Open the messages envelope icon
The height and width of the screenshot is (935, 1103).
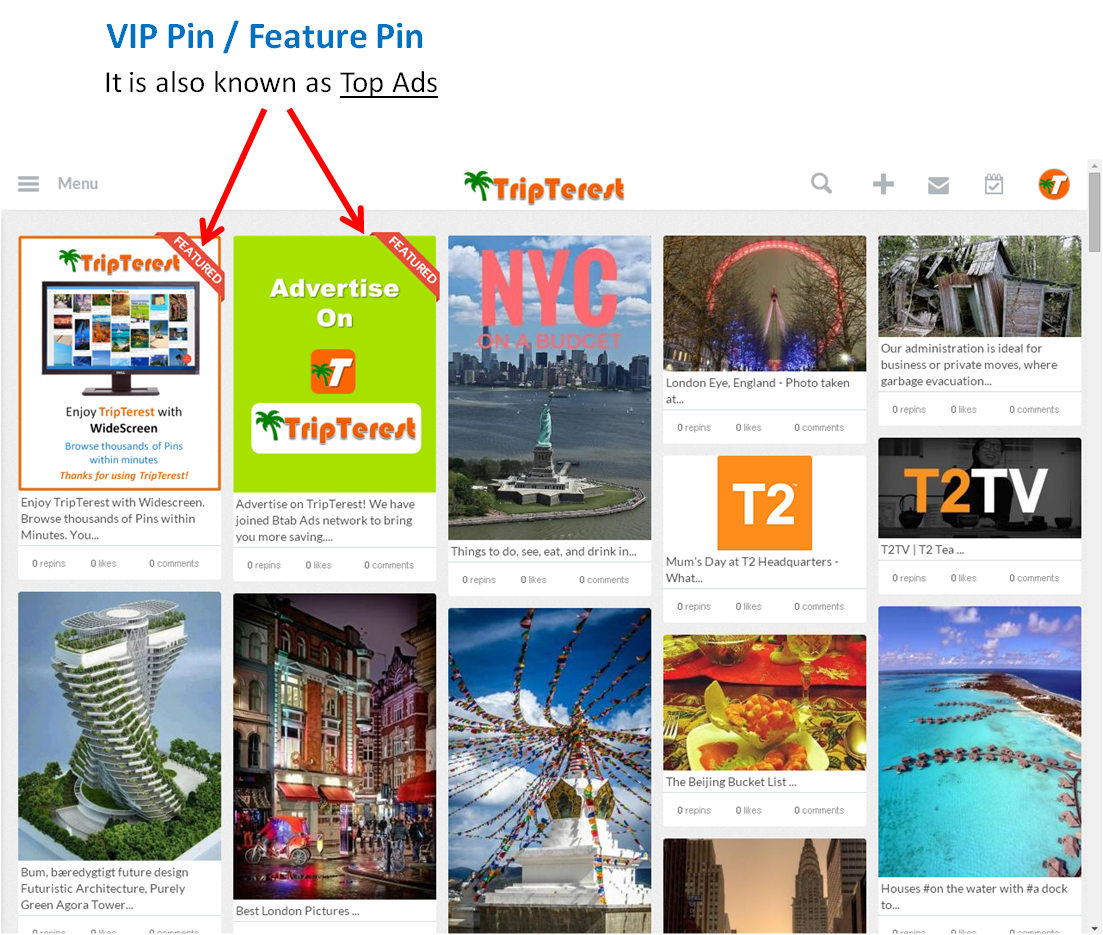938,185
